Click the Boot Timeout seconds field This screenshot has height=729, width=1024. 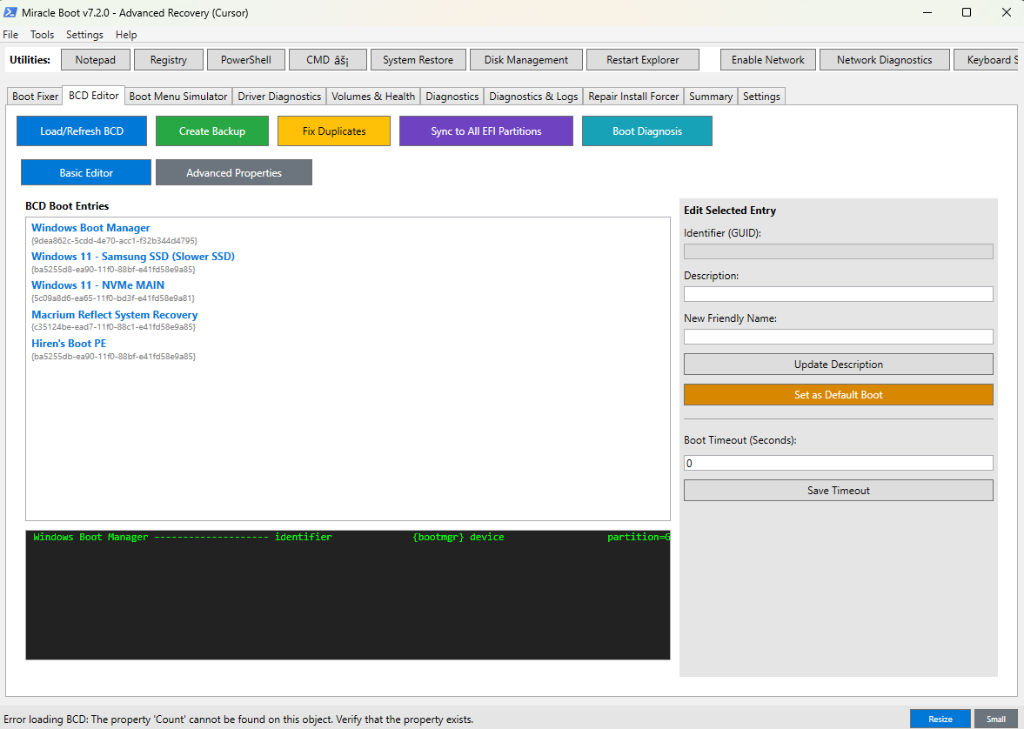(838, 462)
